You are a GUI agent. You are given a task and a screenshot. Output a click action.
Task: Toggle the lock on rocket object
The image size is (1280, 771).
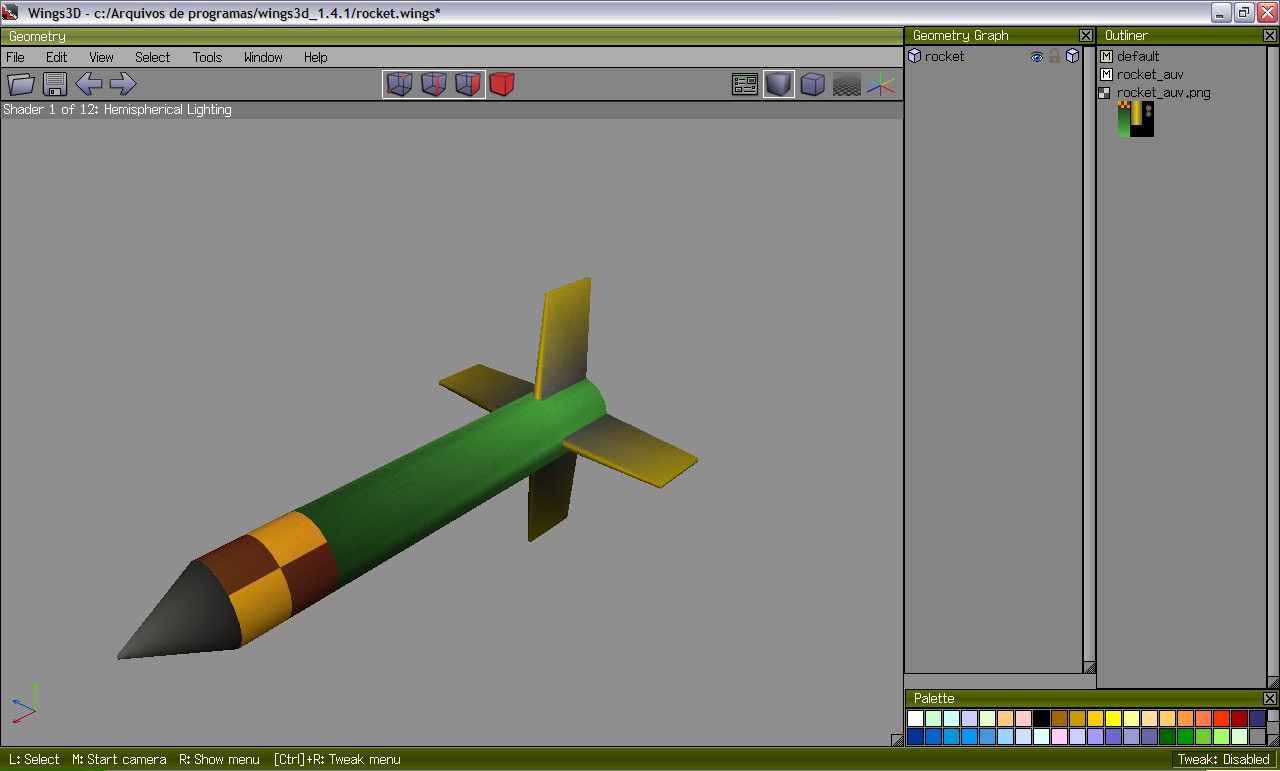(x=1054, y=57)
